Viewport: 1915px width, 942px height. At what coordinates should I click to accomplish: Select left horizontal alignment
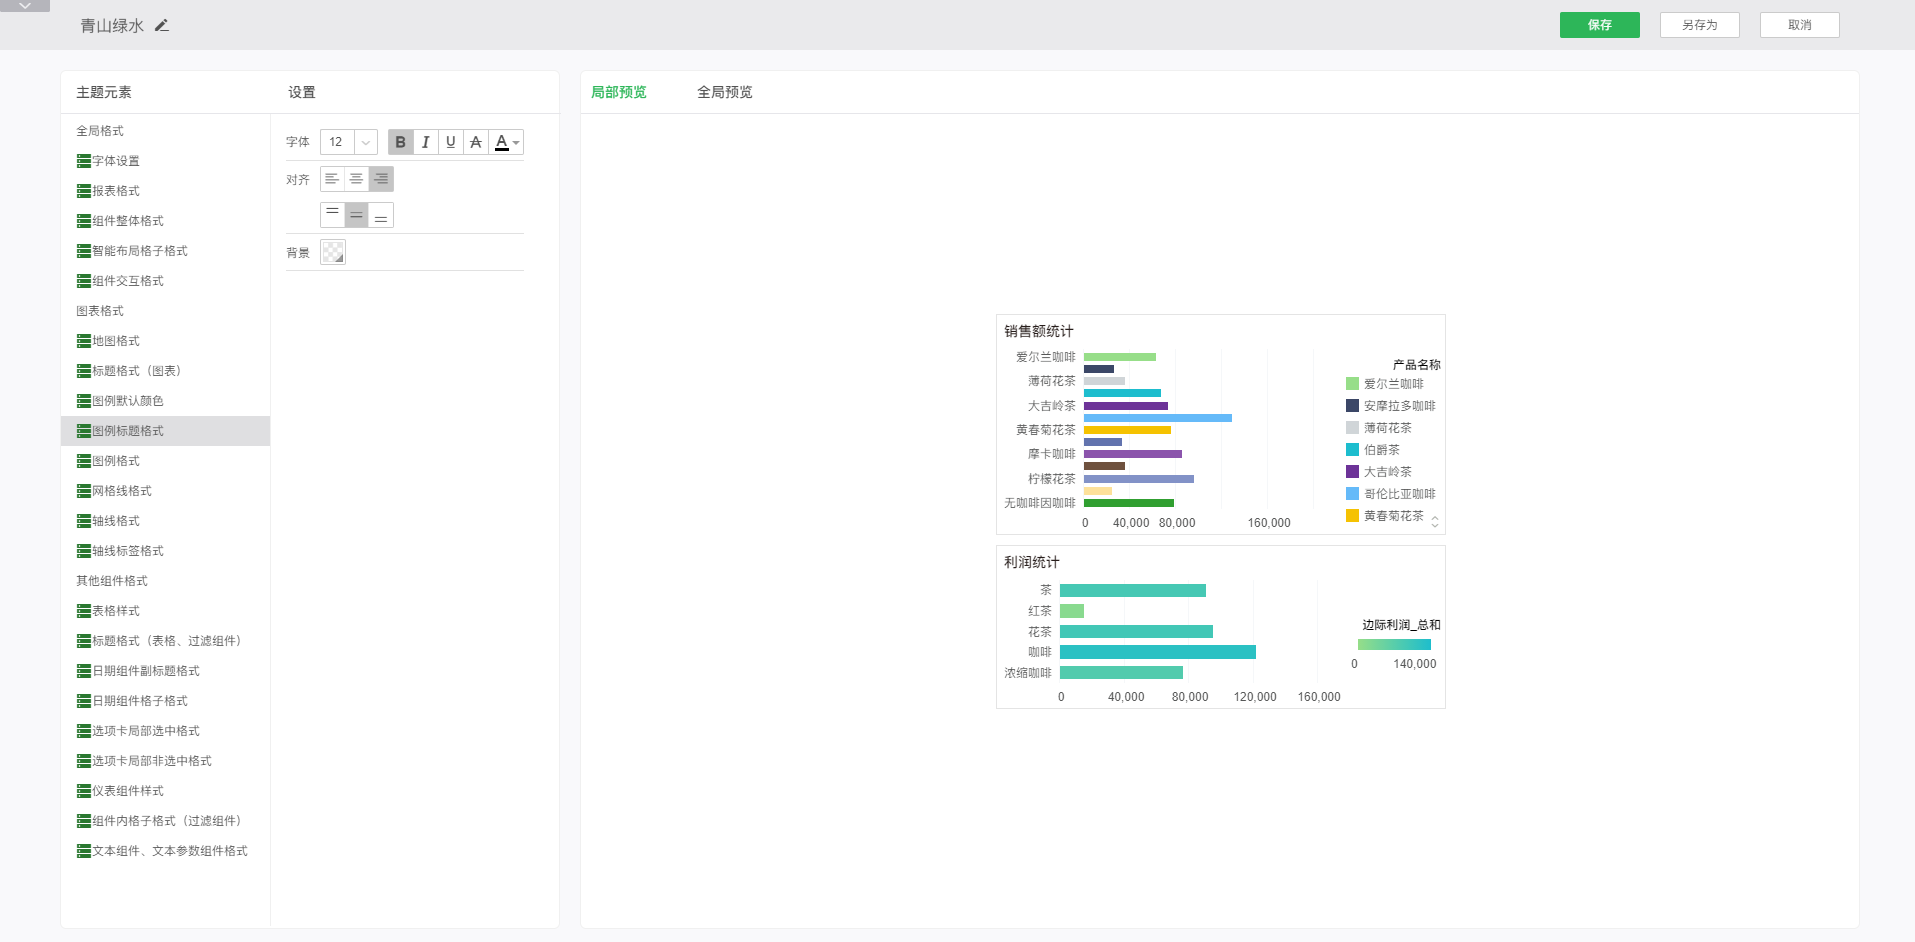pyautogui.click(x=332, y=179)
